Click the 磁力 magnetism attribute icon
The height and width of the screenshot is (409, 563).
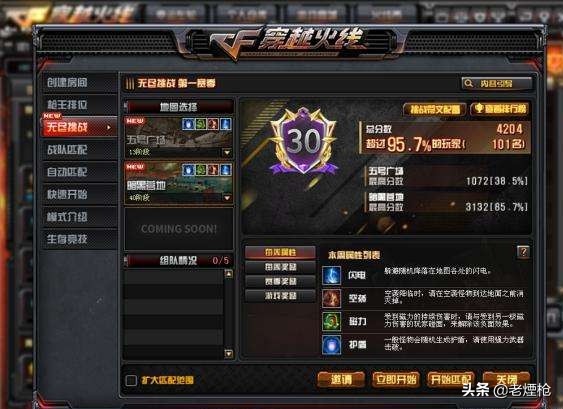click(331, 321)
